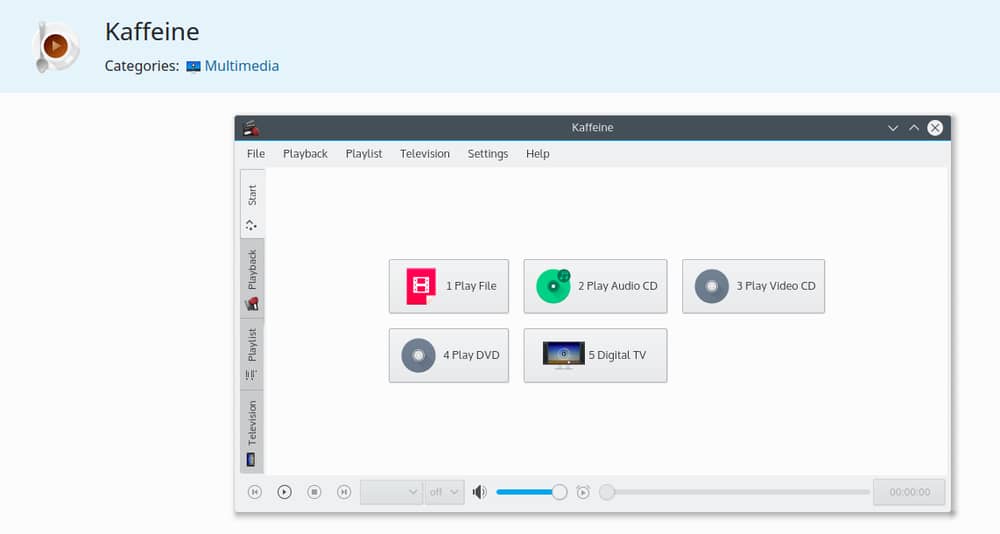Click the 5 Digital TV button
Screen dimensions: 1000x534
coord(595,355)
